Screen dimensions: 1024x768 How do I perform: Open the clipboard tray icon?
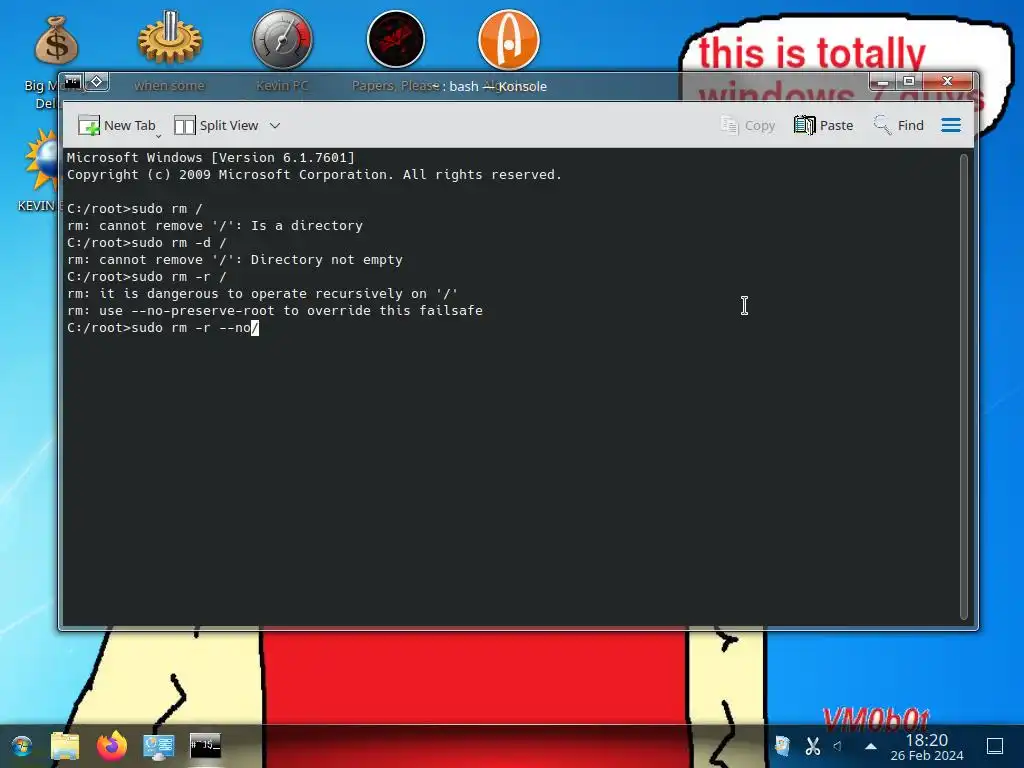click(782, 746)
